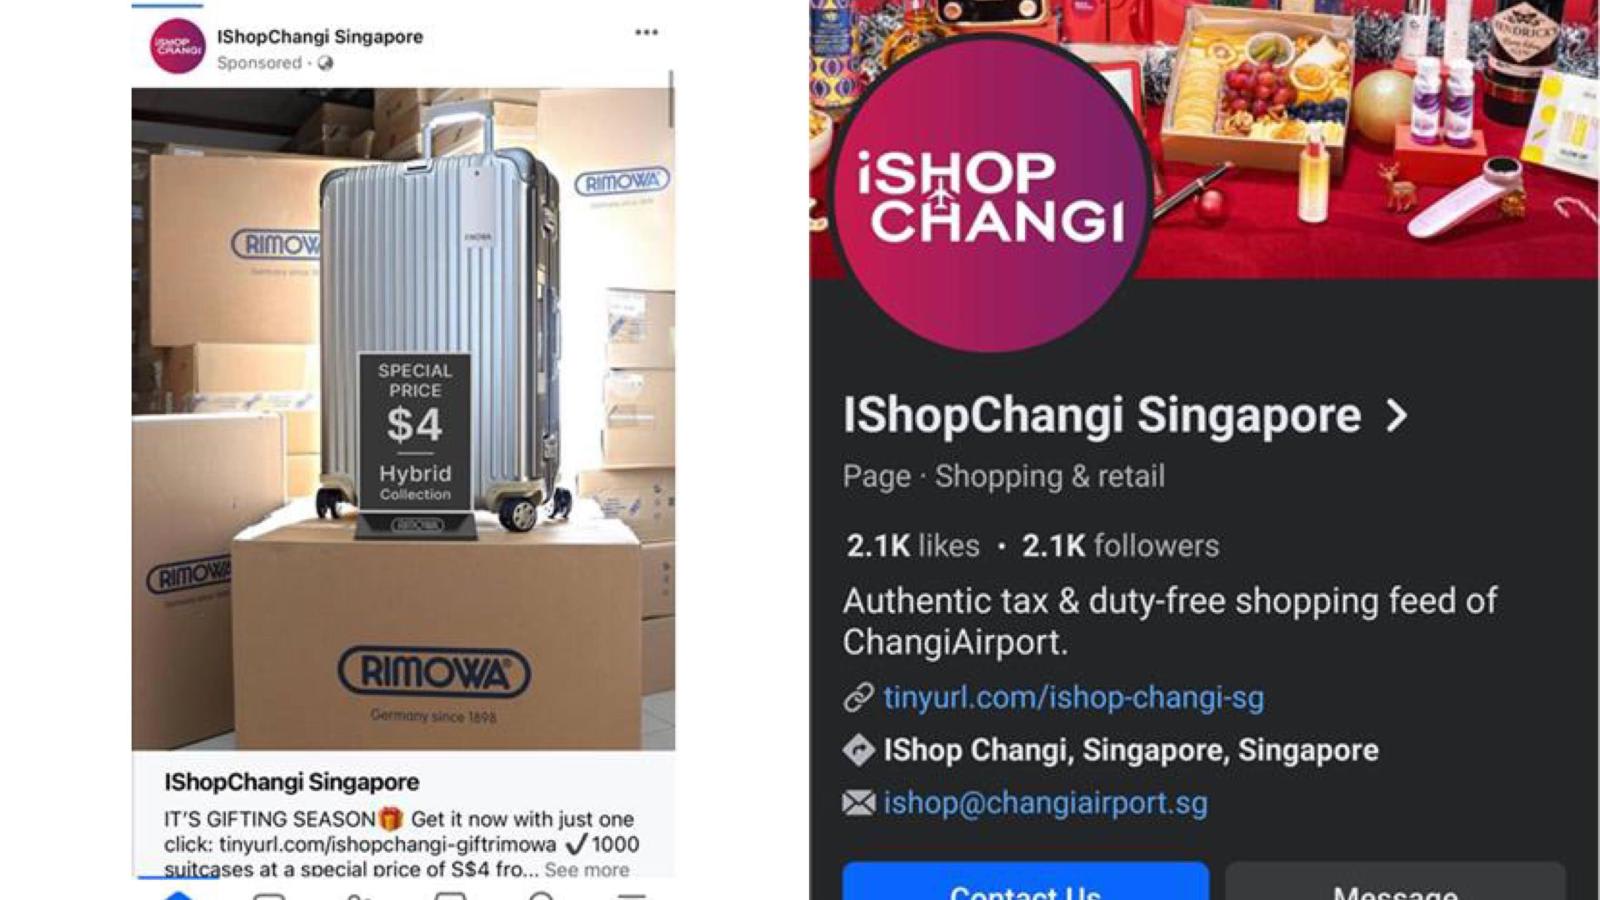Screen dimensions: 1600x900
Task: Tap the IShopChangi round avatar in post header
Action: [178, 46]
